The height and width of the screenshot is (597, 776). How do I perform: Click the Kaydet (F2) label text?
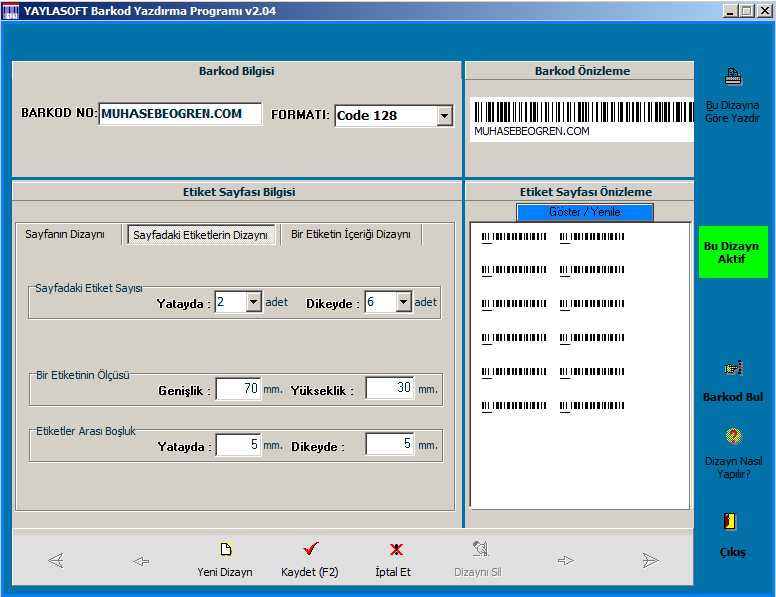(x=310, y=572)
